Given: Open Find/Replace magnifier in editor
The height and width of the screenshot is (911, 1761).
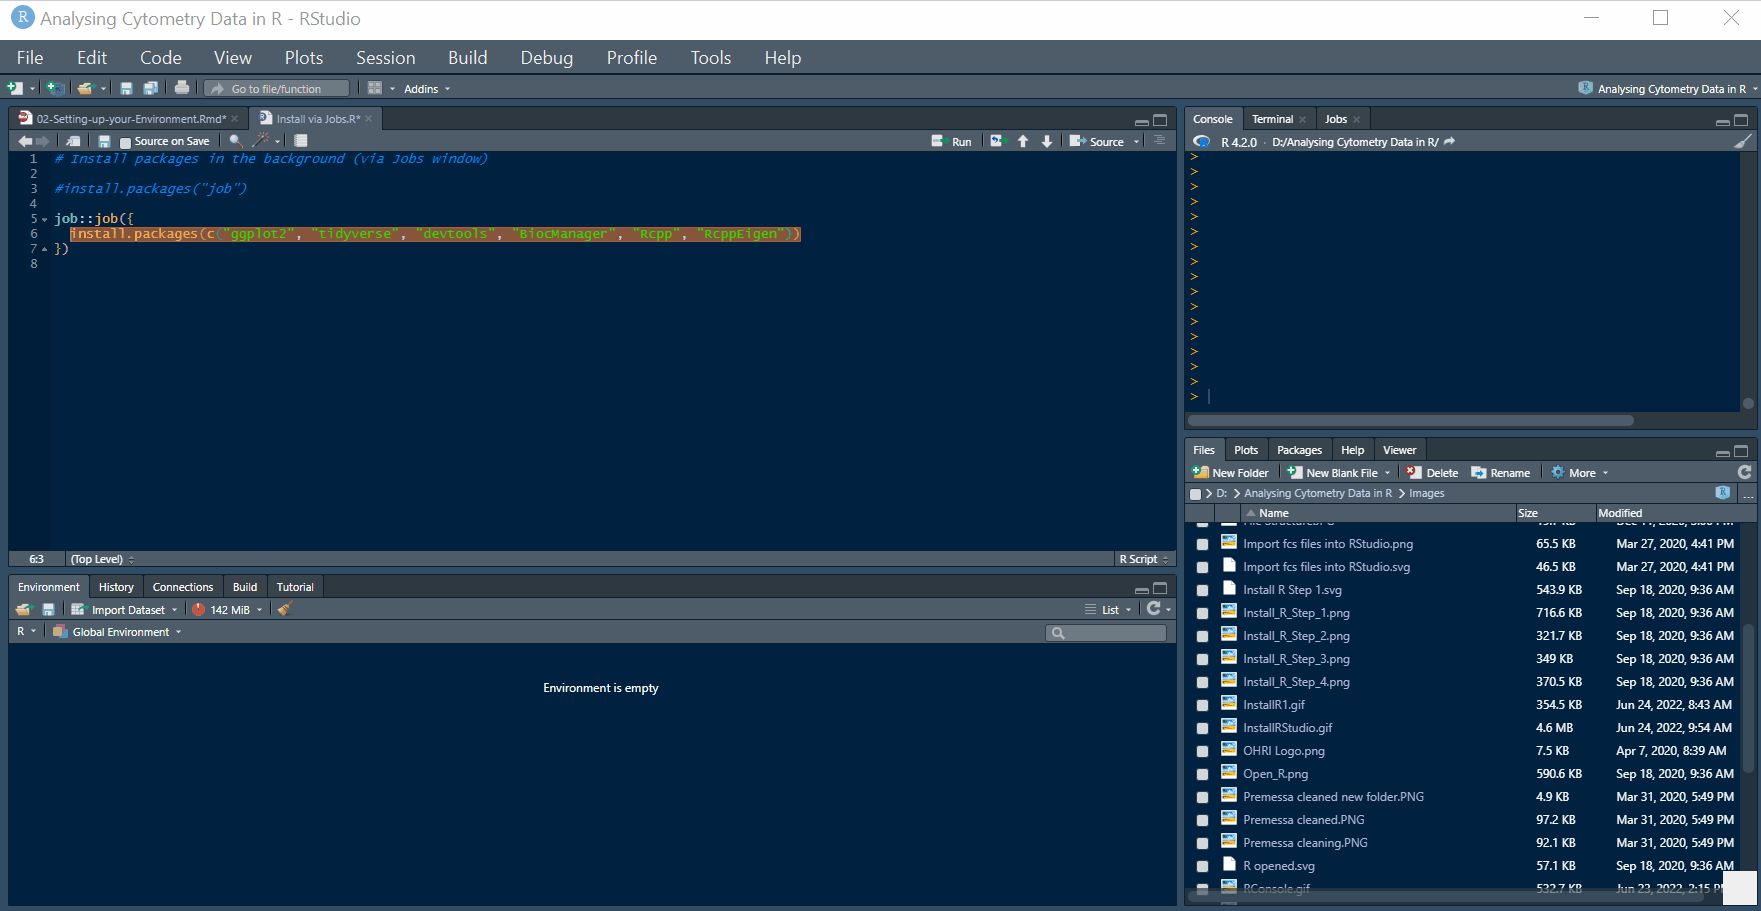Looking at the screenshot, I should point(235,141).
